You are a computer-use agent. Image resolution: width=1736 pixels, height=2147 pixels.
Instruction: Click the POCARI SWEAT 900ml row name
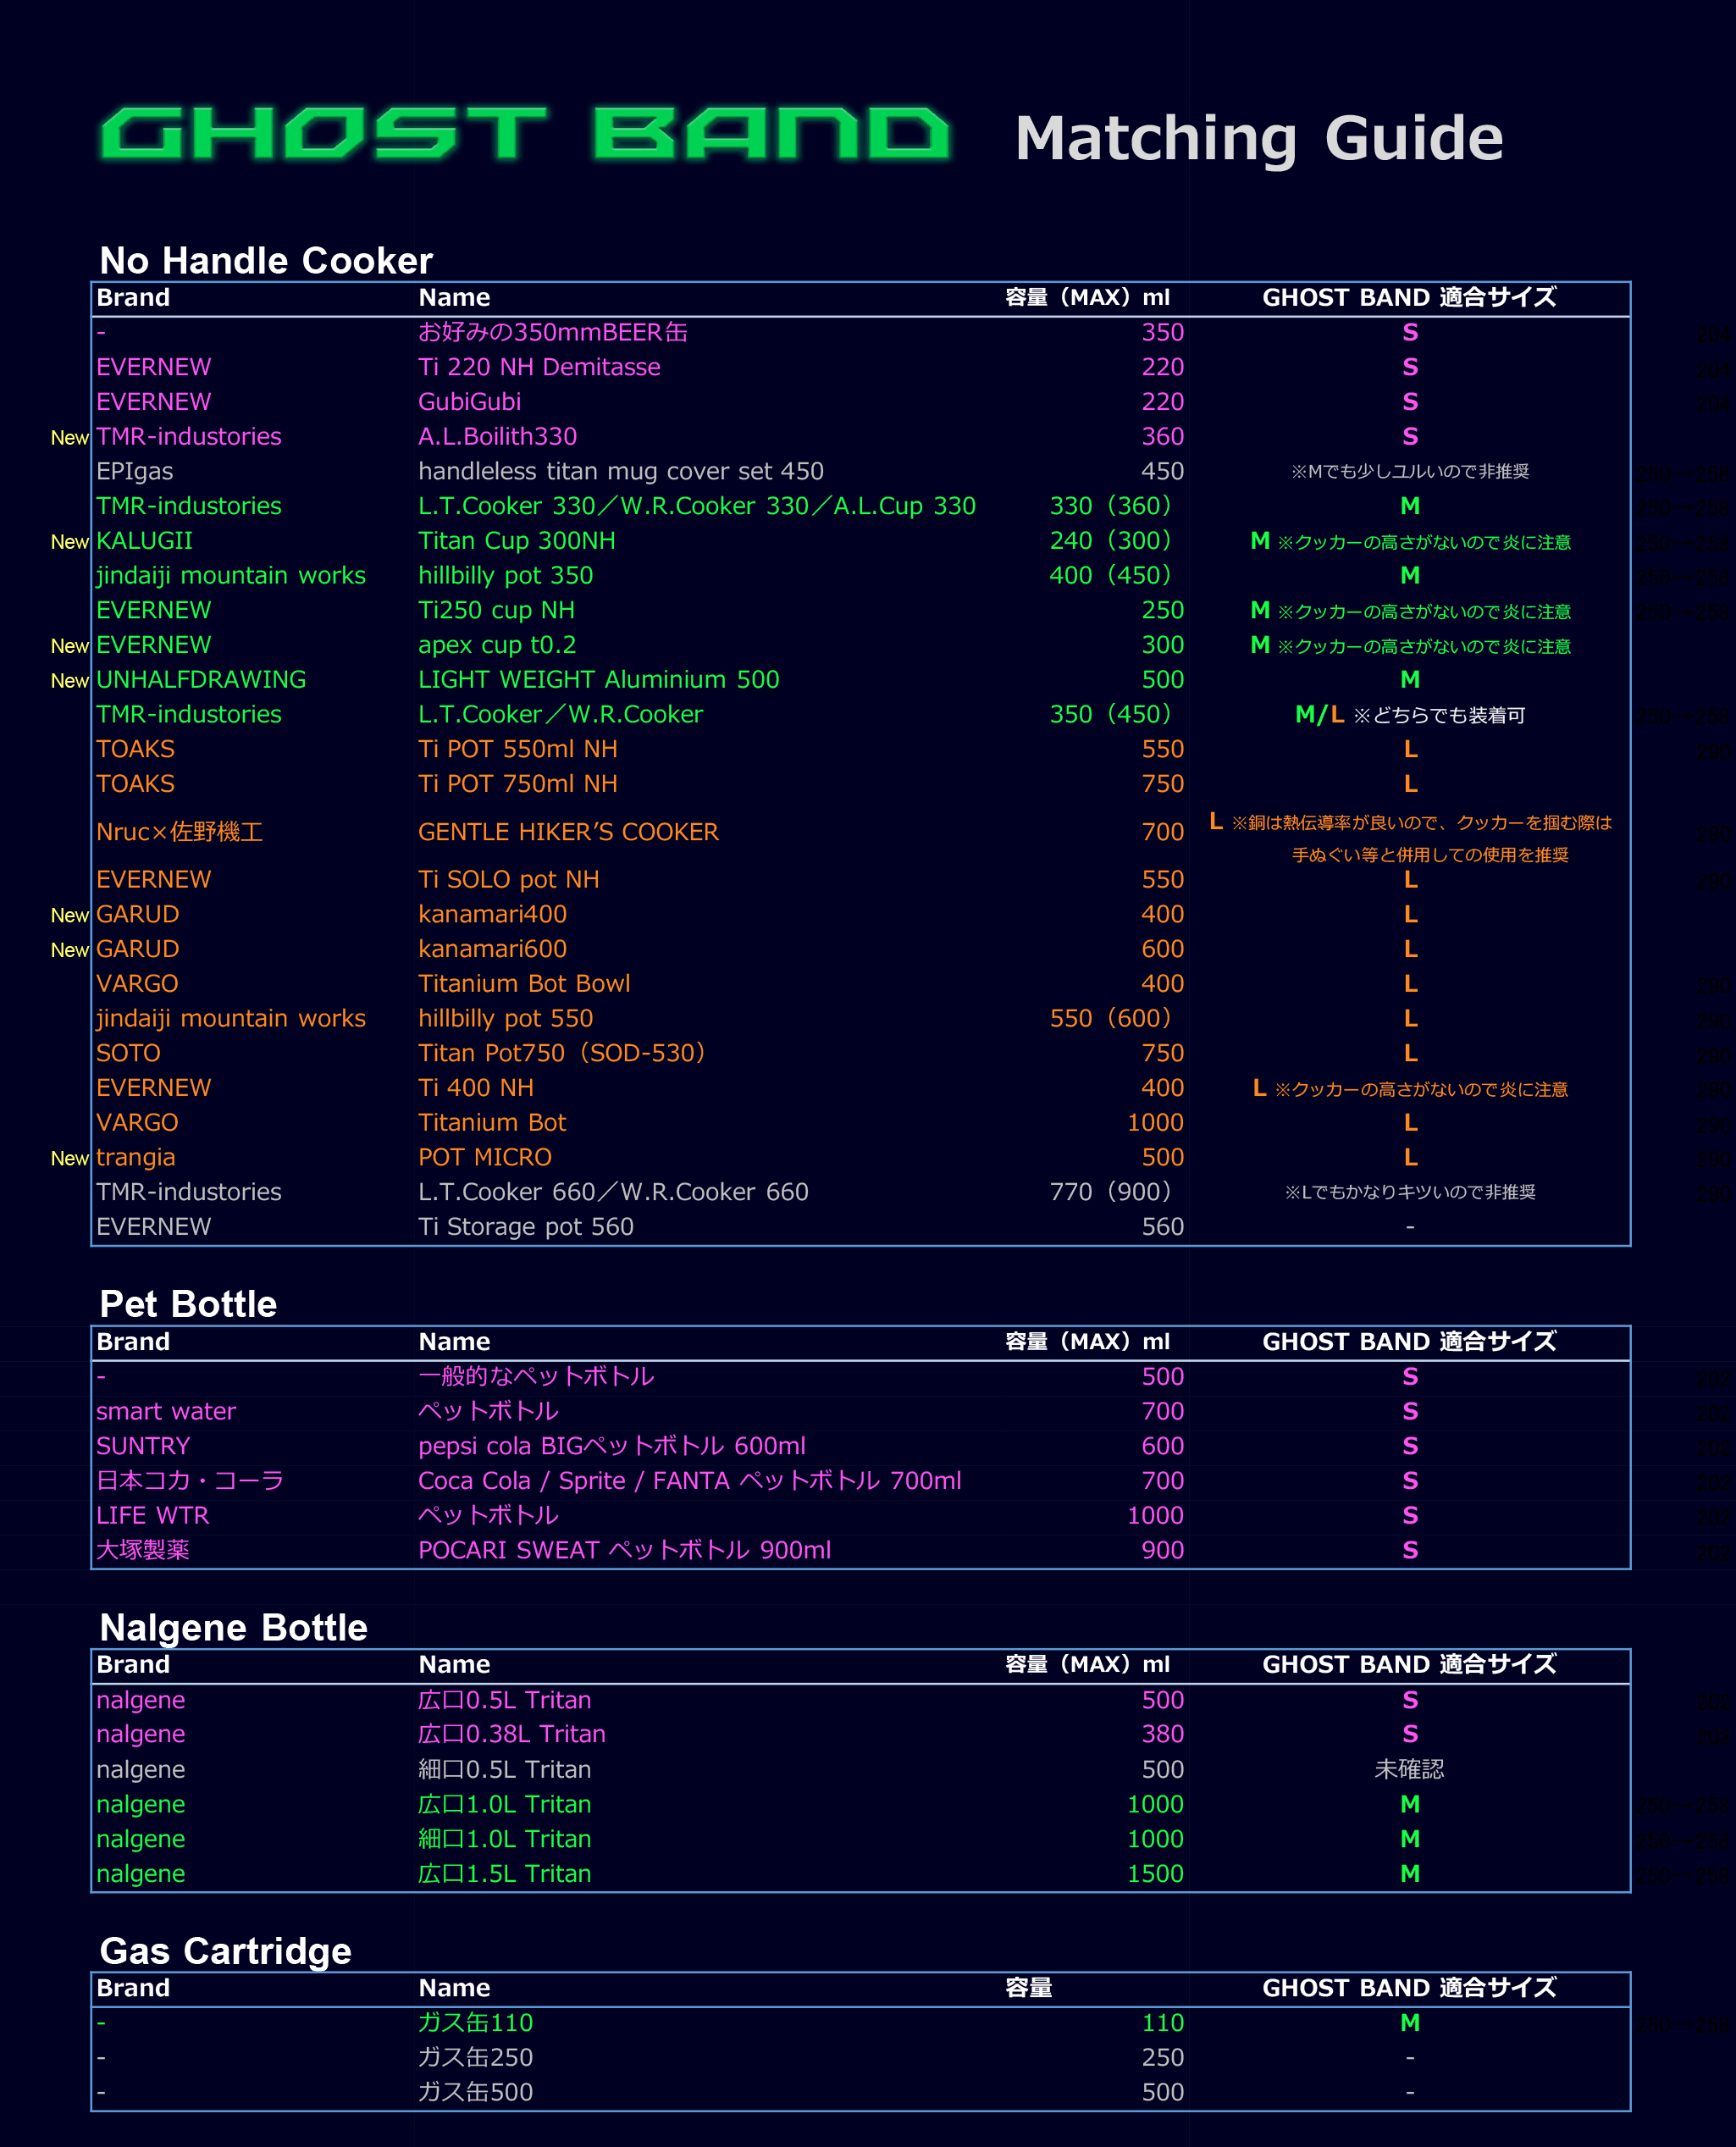[624, 1550]
